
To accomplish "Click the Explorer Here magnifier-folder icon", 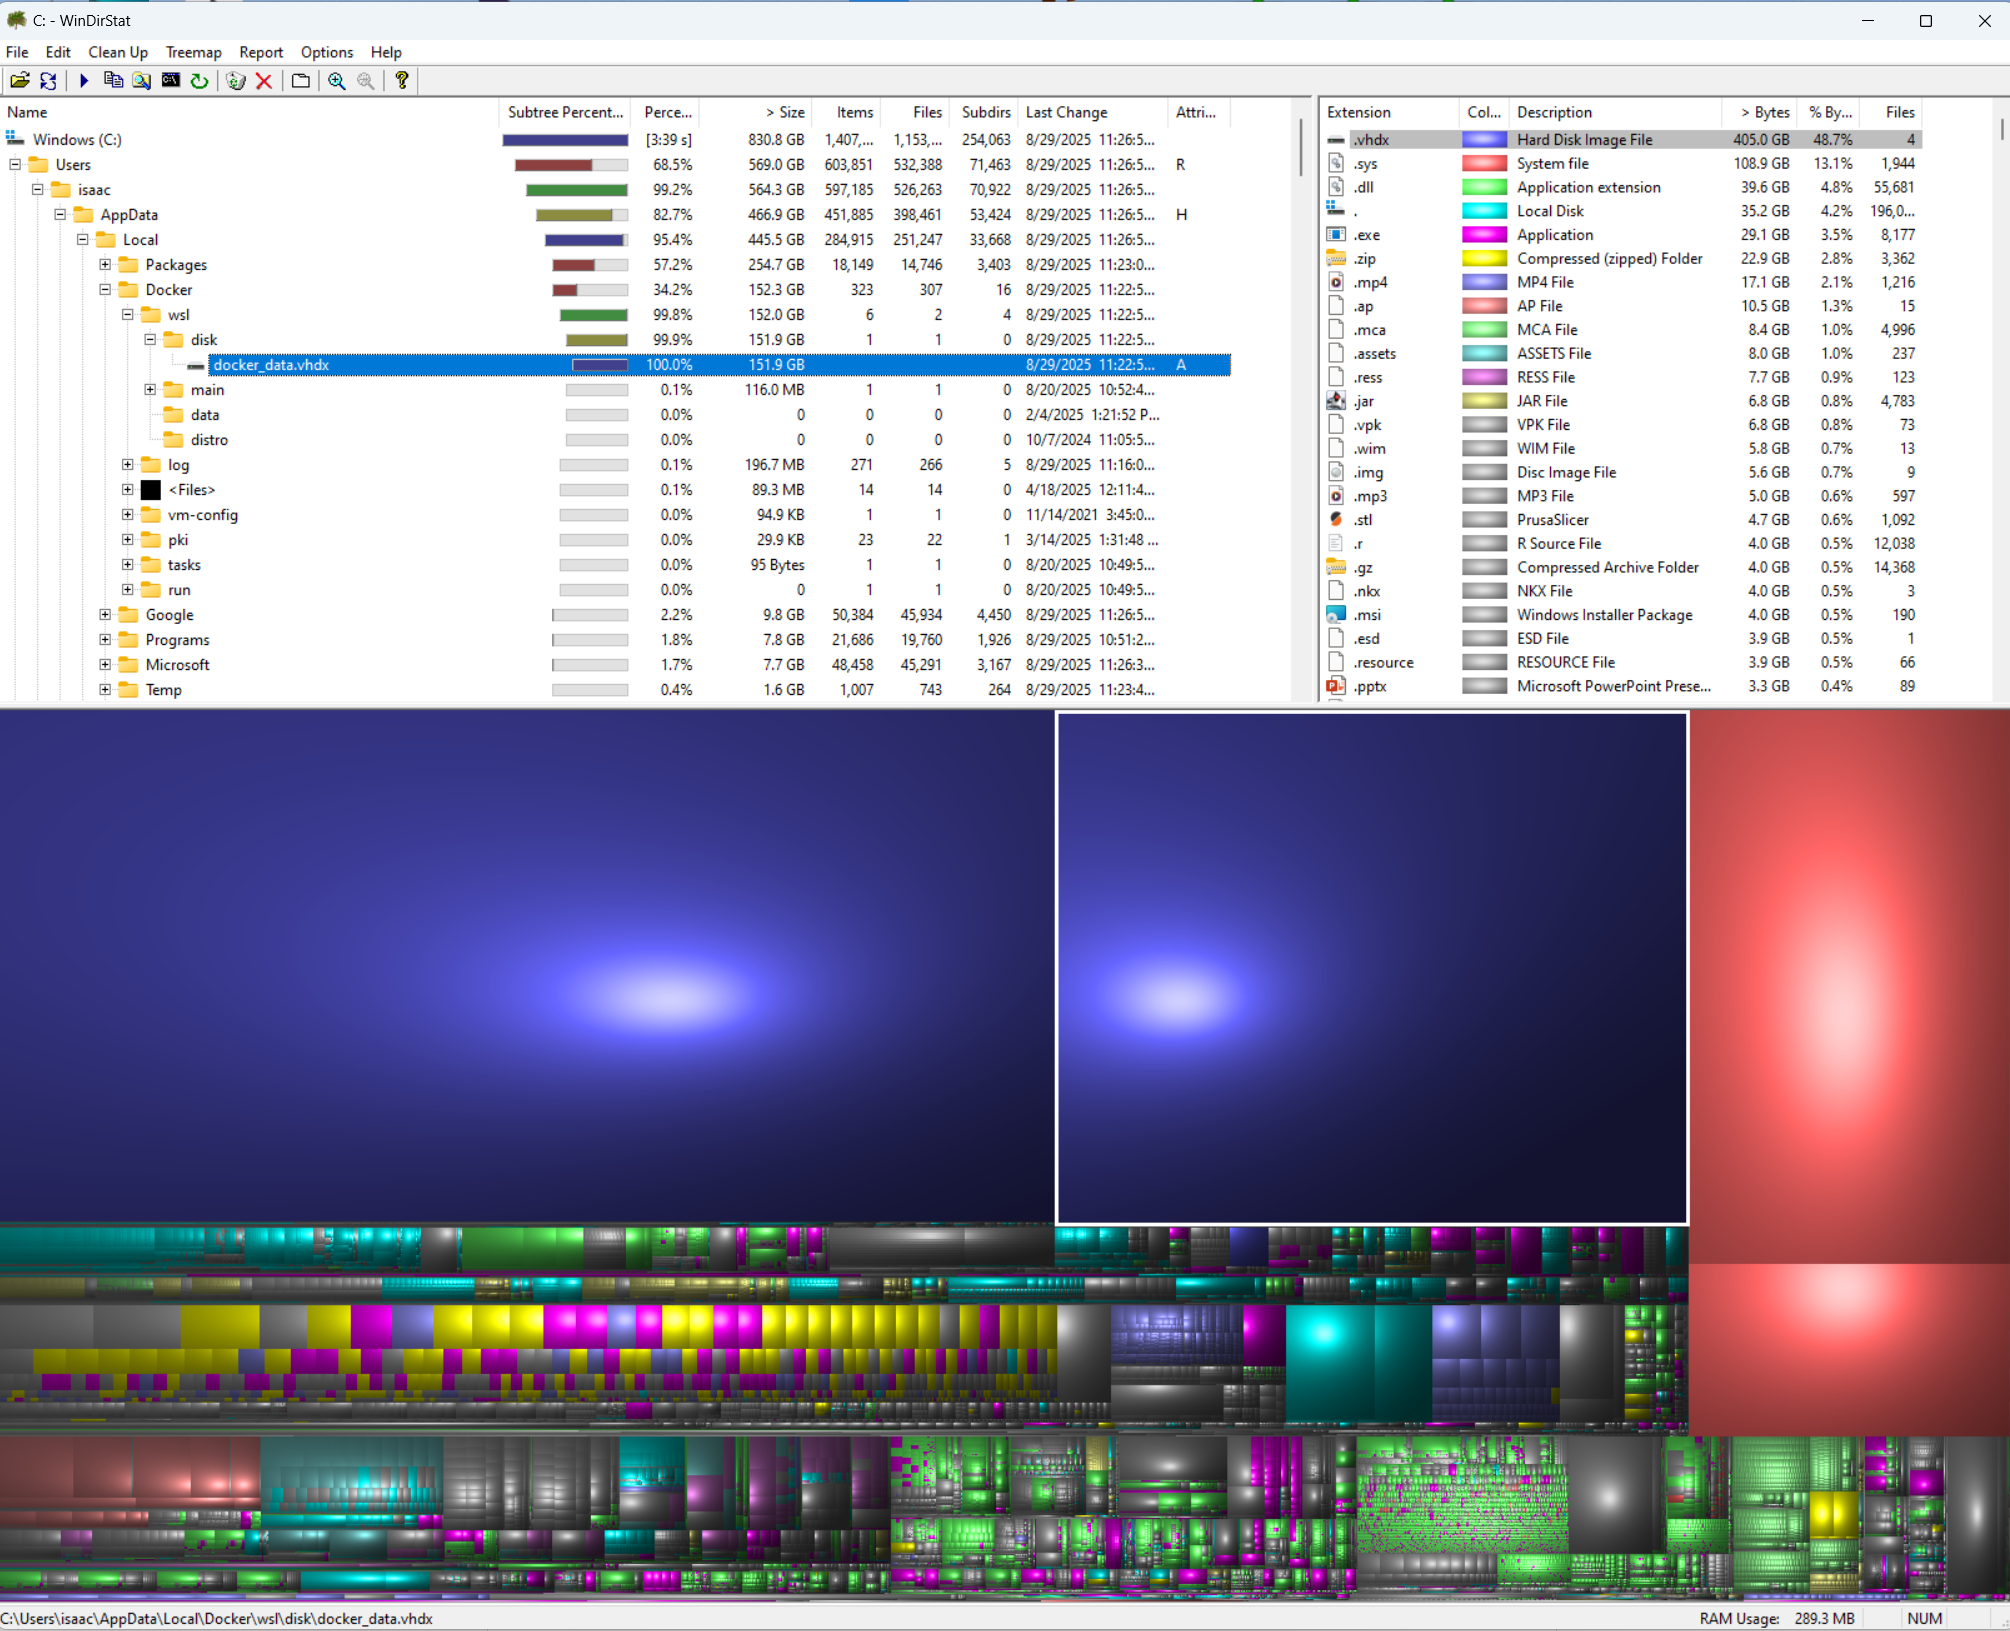I will 142,81.
